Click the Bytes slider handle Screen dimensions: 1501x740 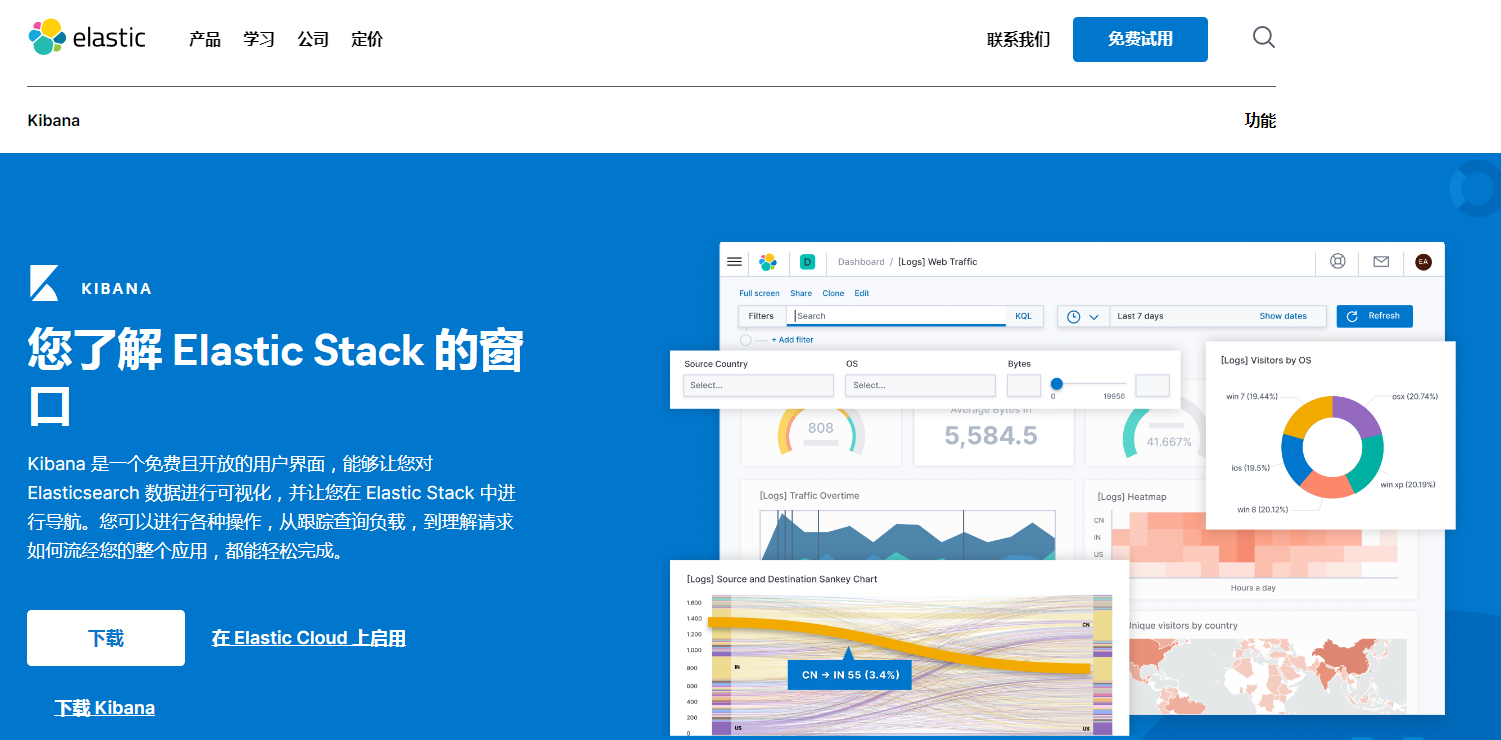point(1056,384)
